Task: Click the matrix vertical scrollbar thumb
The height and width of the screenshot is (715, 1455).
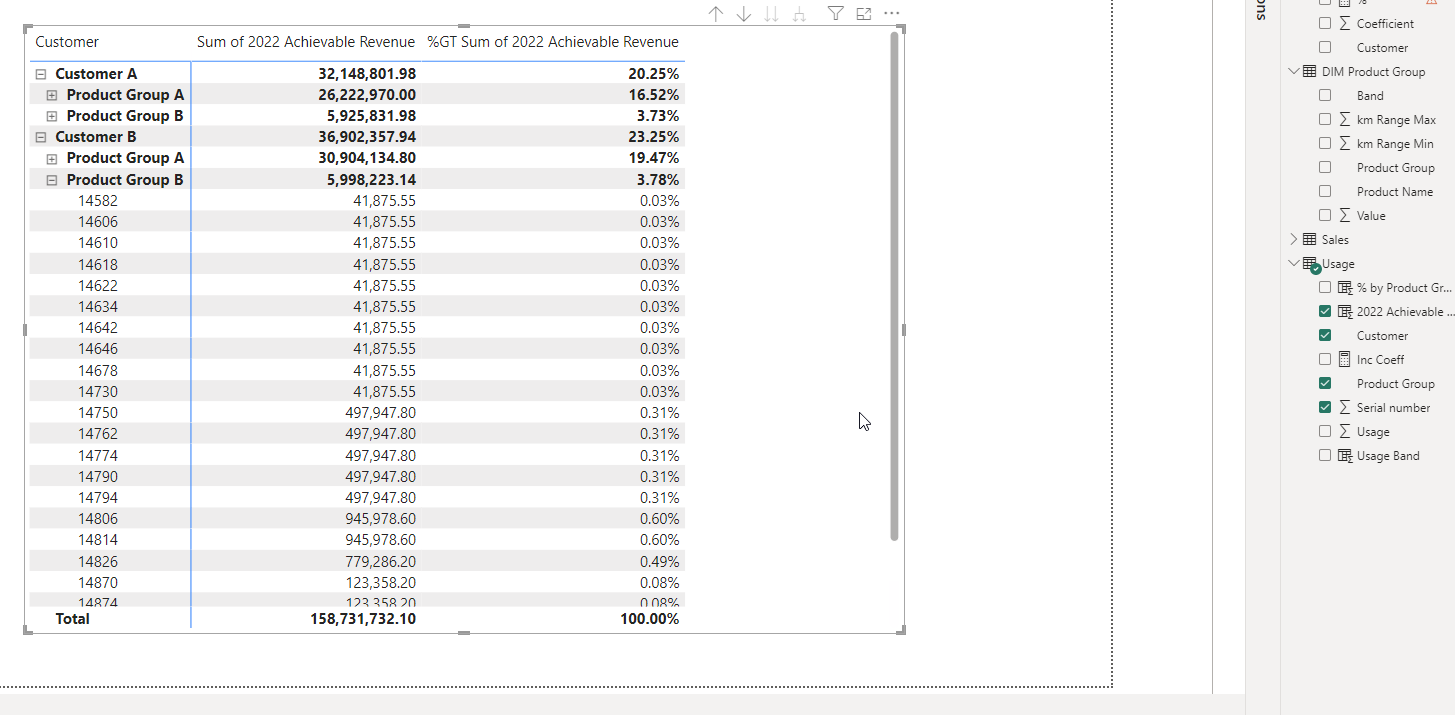Action: (894, 286)
